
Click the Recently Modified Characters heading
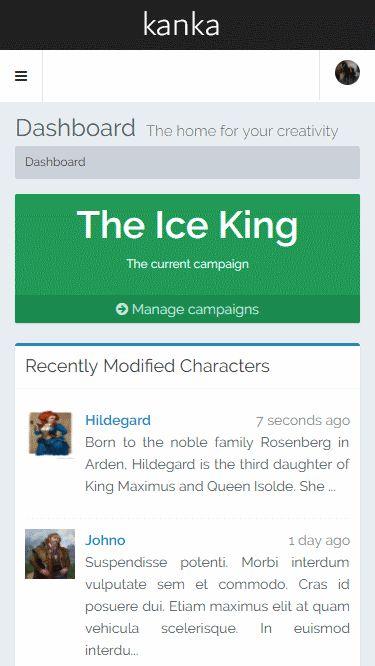coord(147,366)
